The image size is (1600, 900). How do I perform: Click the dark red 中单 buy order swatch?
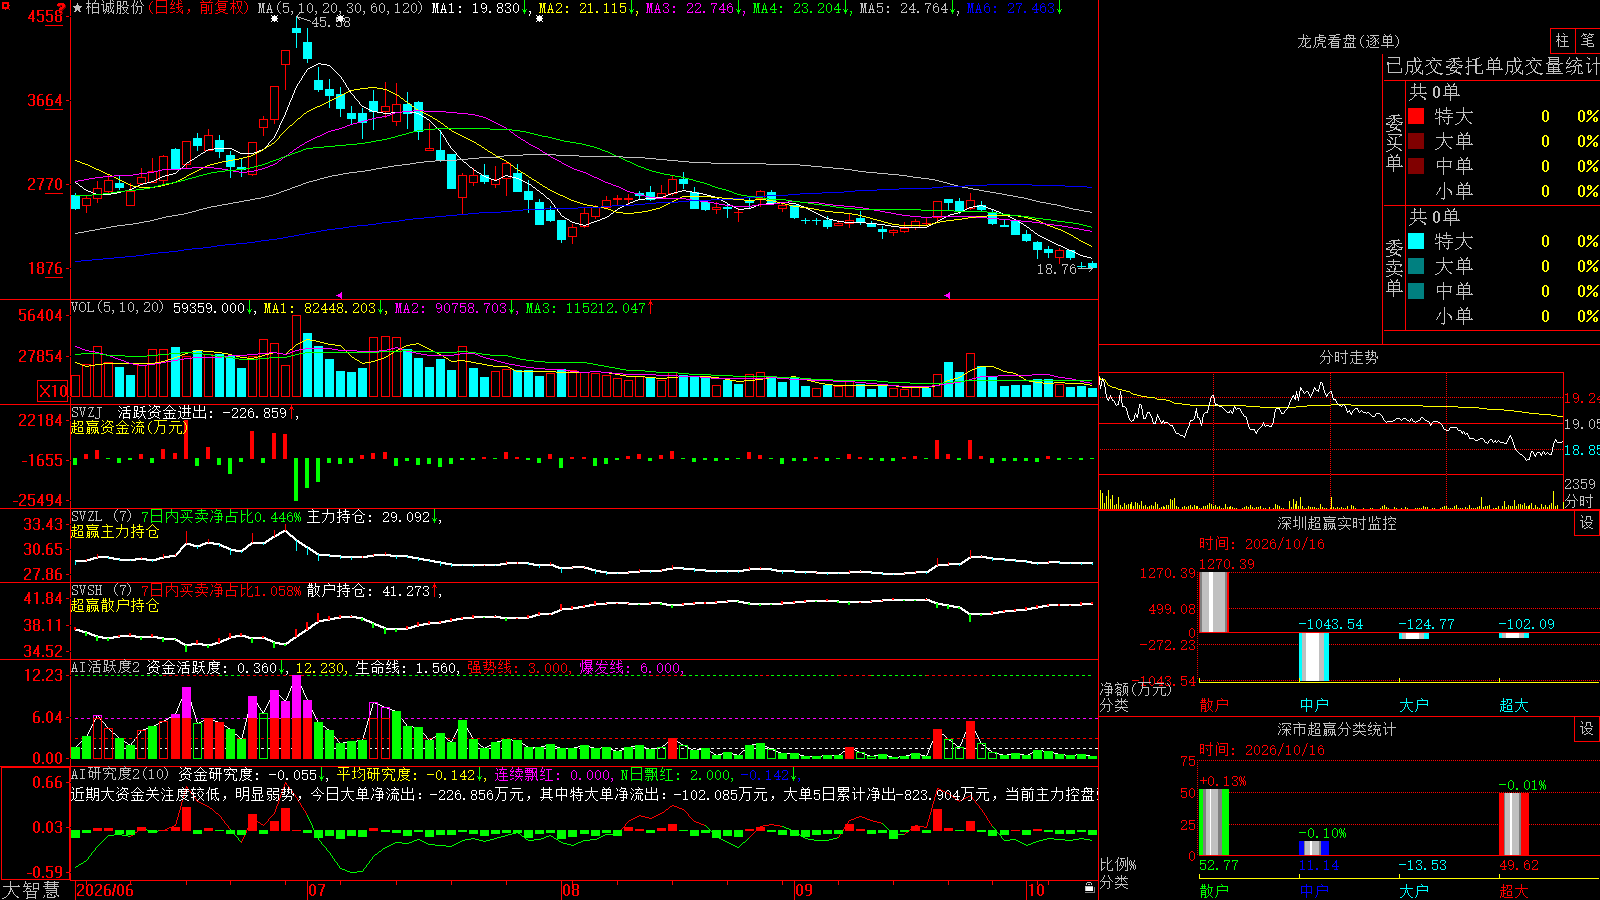(x=1416, y=166)
